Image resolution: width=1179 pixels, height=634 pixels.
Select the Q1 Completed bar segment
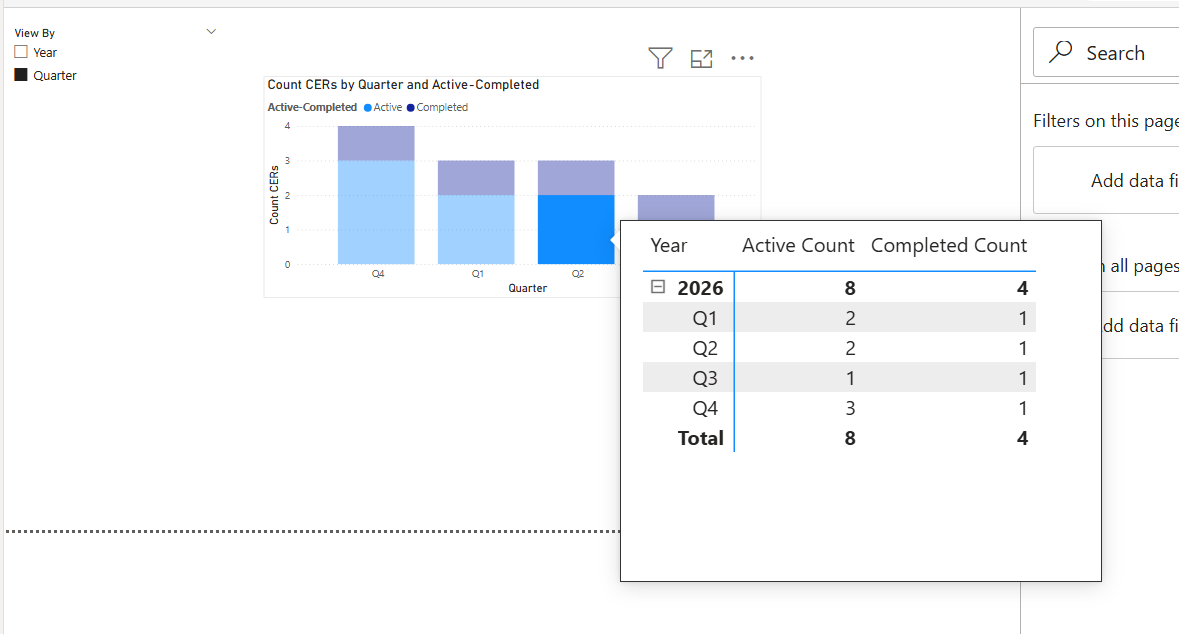[476, 178]
